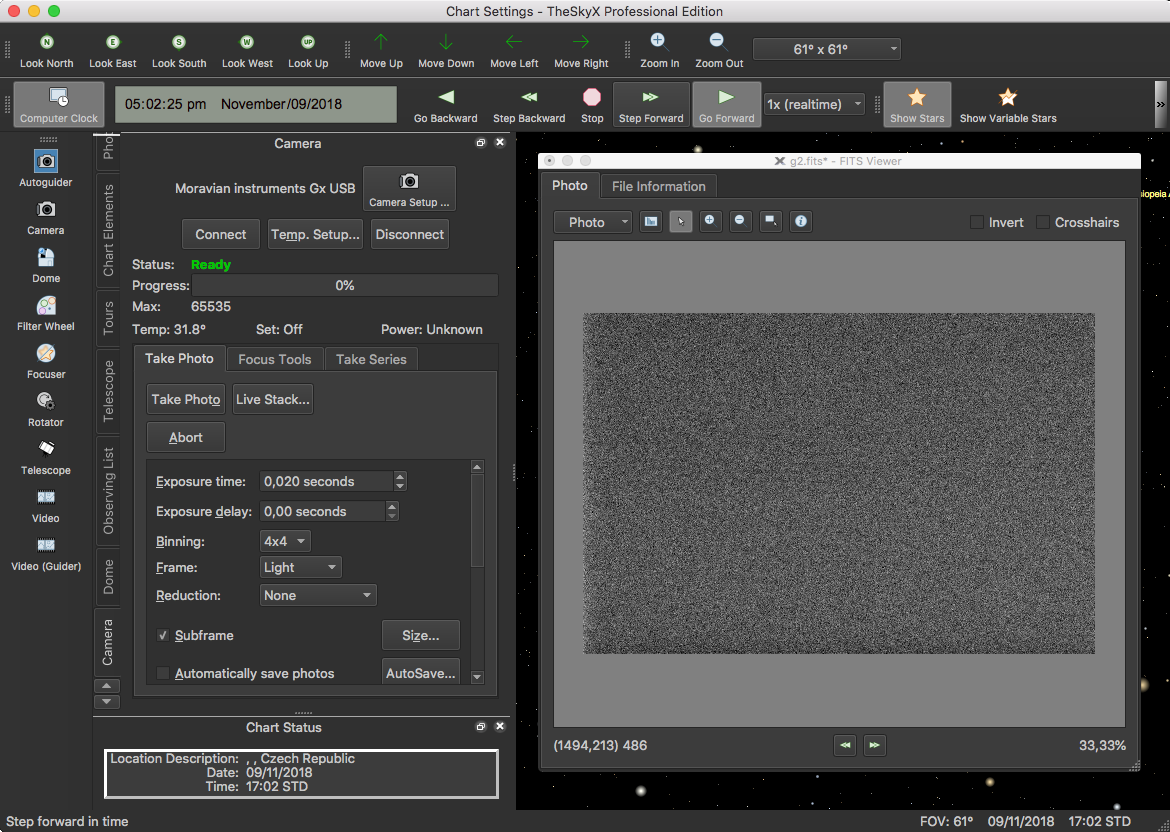Uncheck the Subframe checkbox
This screenshot has height=832, width=1170.
(163, 636)
